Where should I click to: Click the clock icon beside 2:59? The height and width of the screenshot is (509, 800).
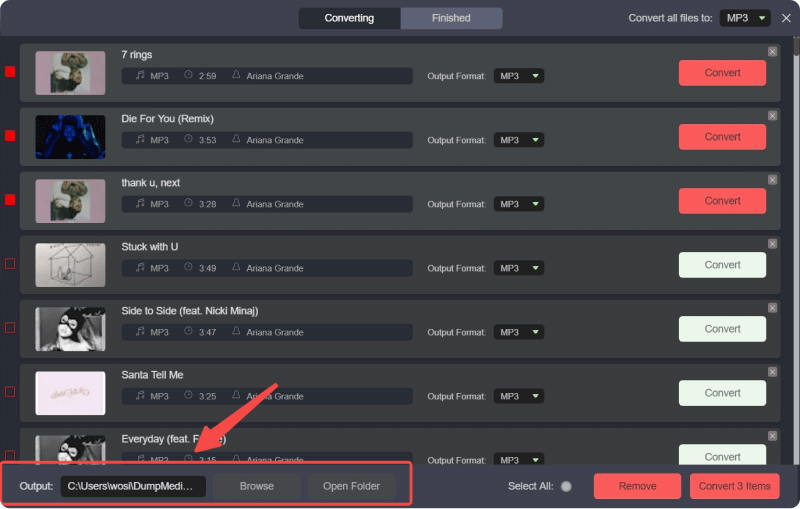(x=188, y=75)
